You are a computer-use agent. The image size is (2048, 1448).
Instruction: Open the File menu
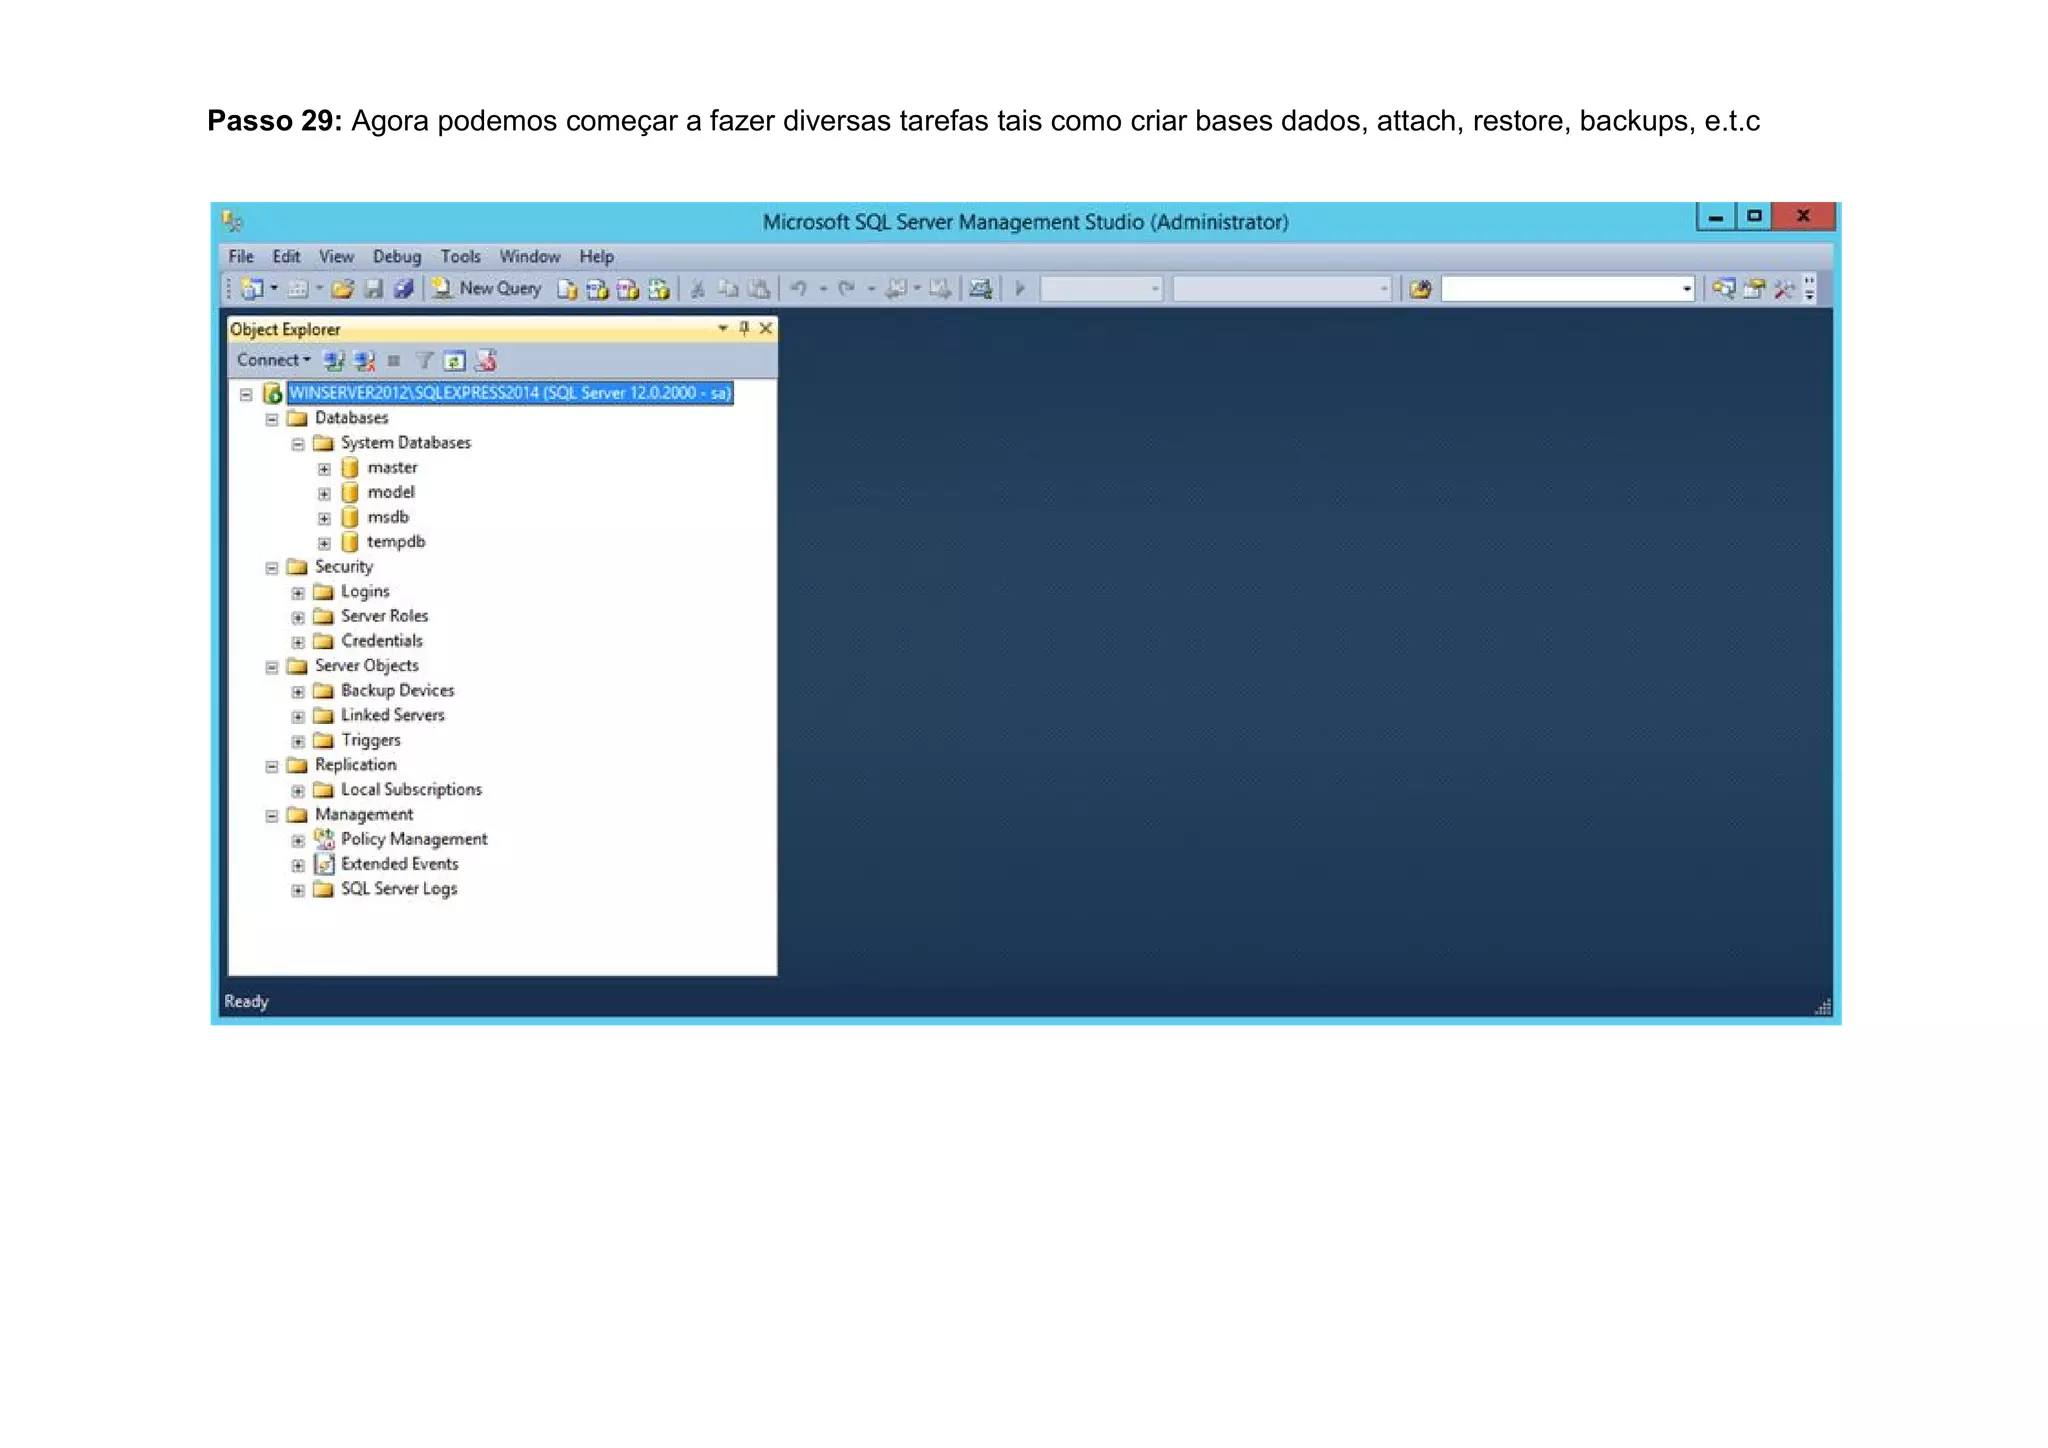[241, 257]
